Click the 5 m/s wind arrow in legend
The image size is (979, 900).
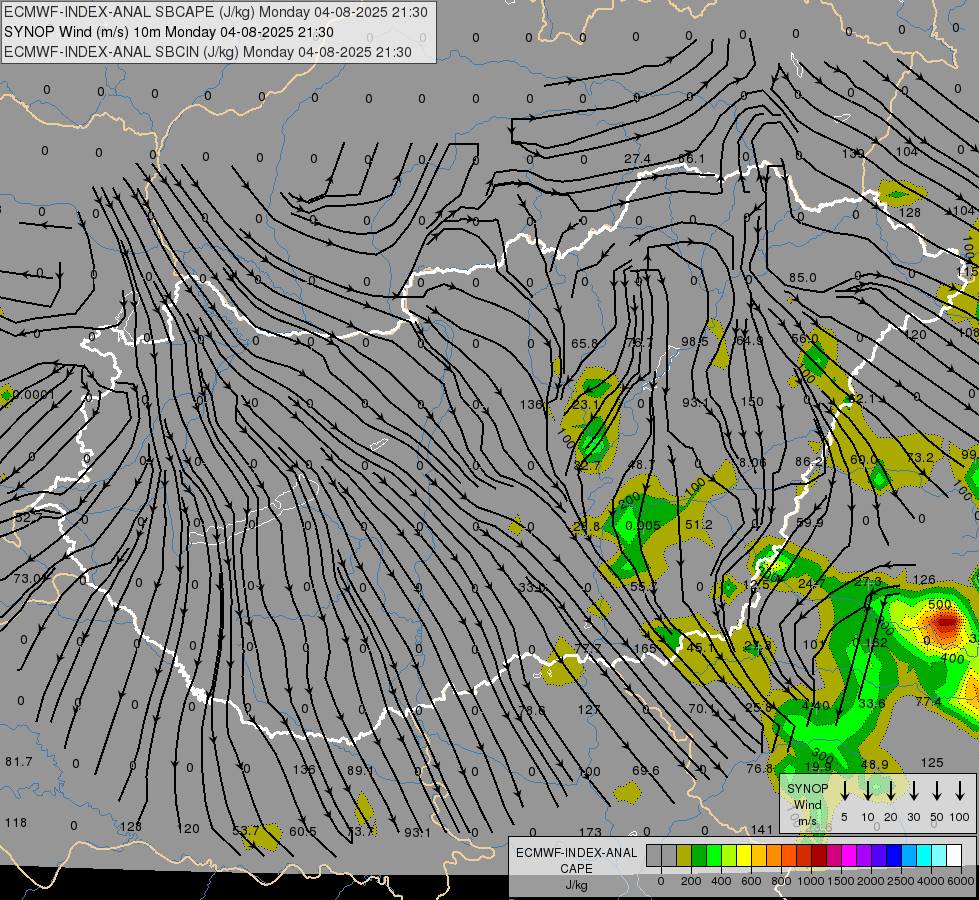point(844,791)
